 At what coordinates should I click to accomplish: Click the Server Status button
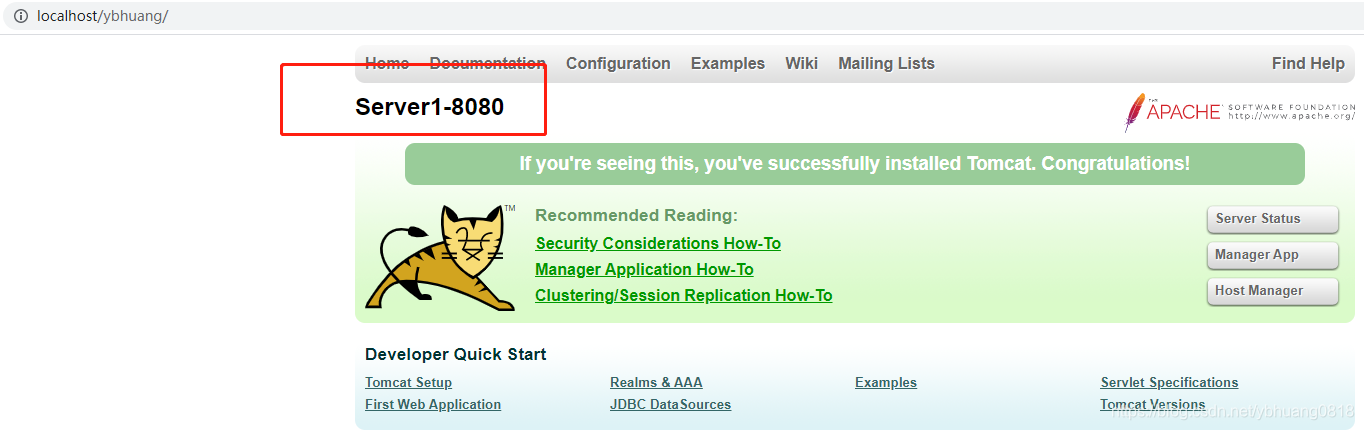coord(1272,219)
